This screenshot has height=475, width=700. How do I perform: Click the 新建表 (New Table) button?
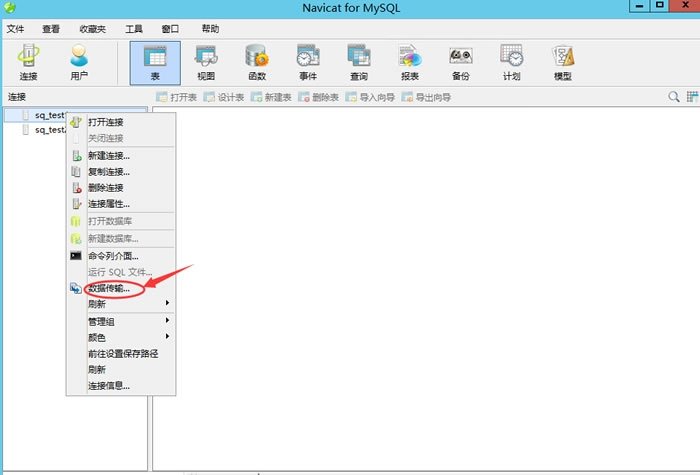click(271, 97)
